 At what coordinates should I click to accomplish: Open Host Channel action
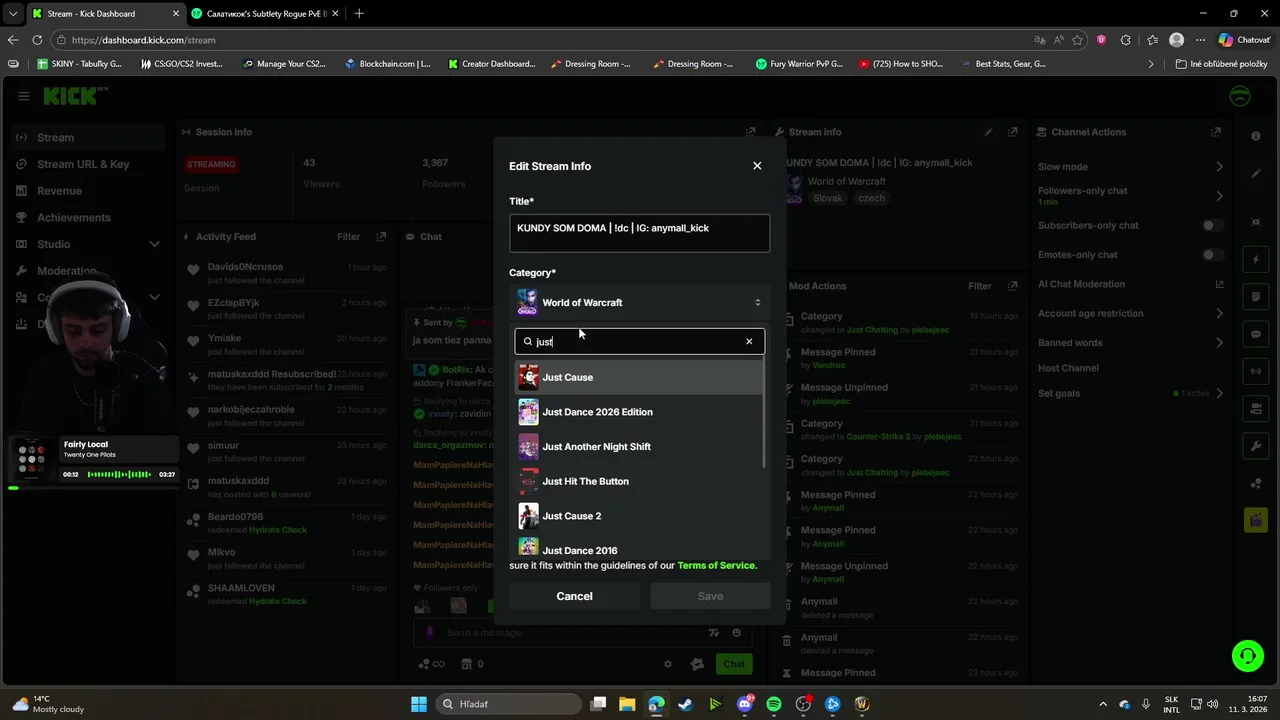point(1068,368)
